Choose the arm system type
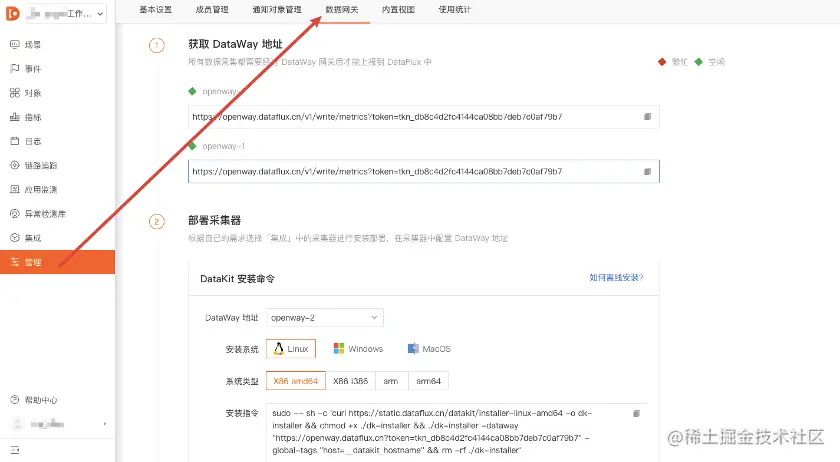Image resolution: width=840 pixels, height=462 pixels. click(x=391, y=381)
